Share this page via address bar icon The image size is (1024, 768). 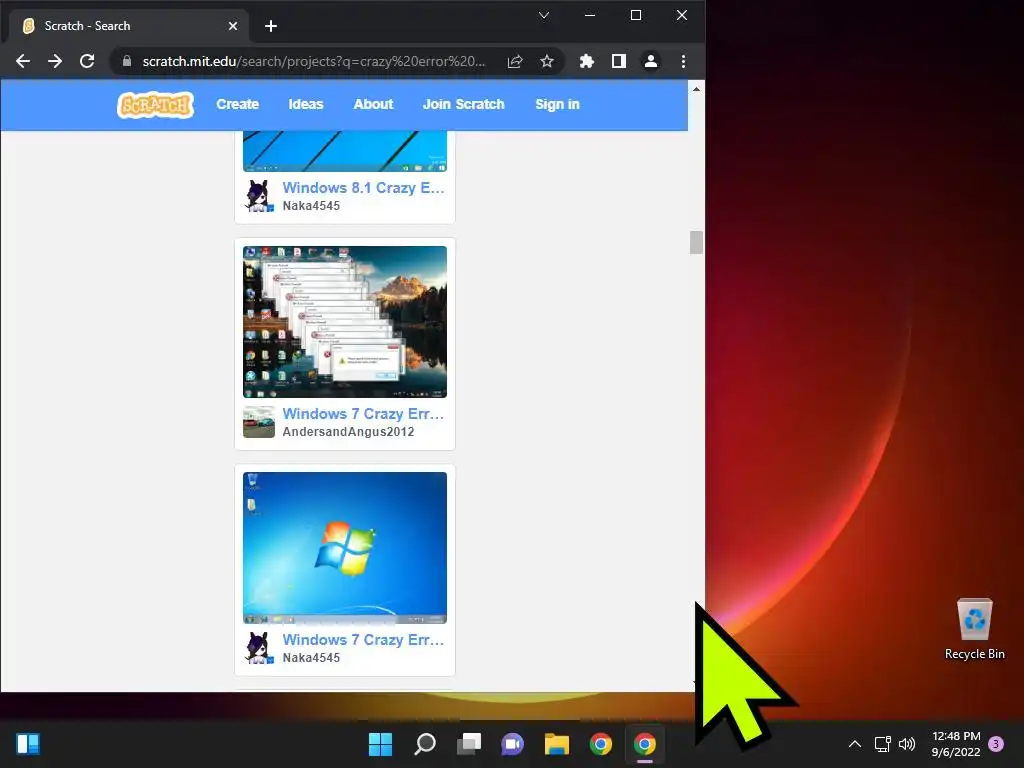515,61
